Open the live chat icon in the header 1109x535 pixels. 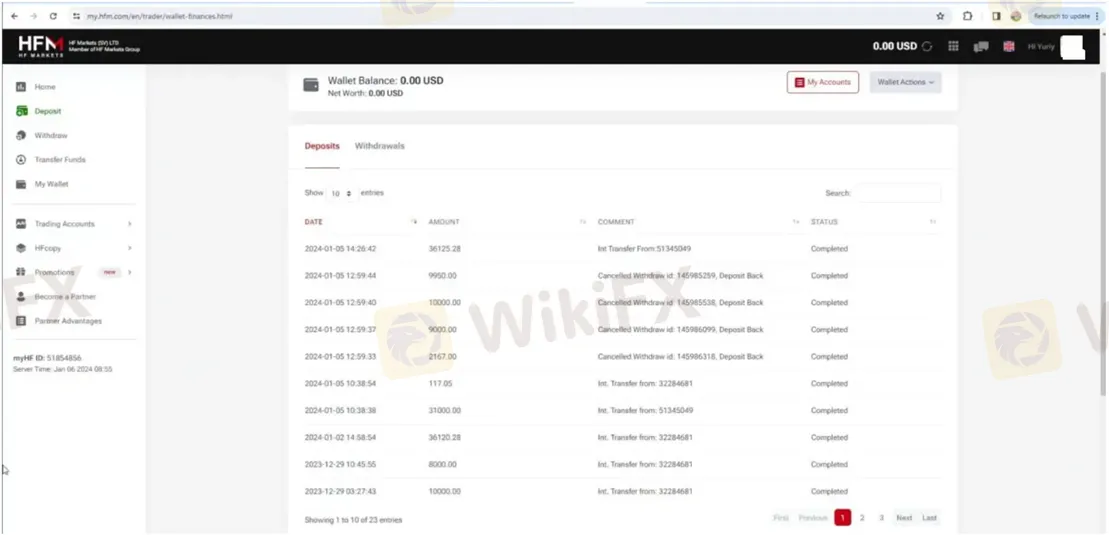tap(981, 47)
